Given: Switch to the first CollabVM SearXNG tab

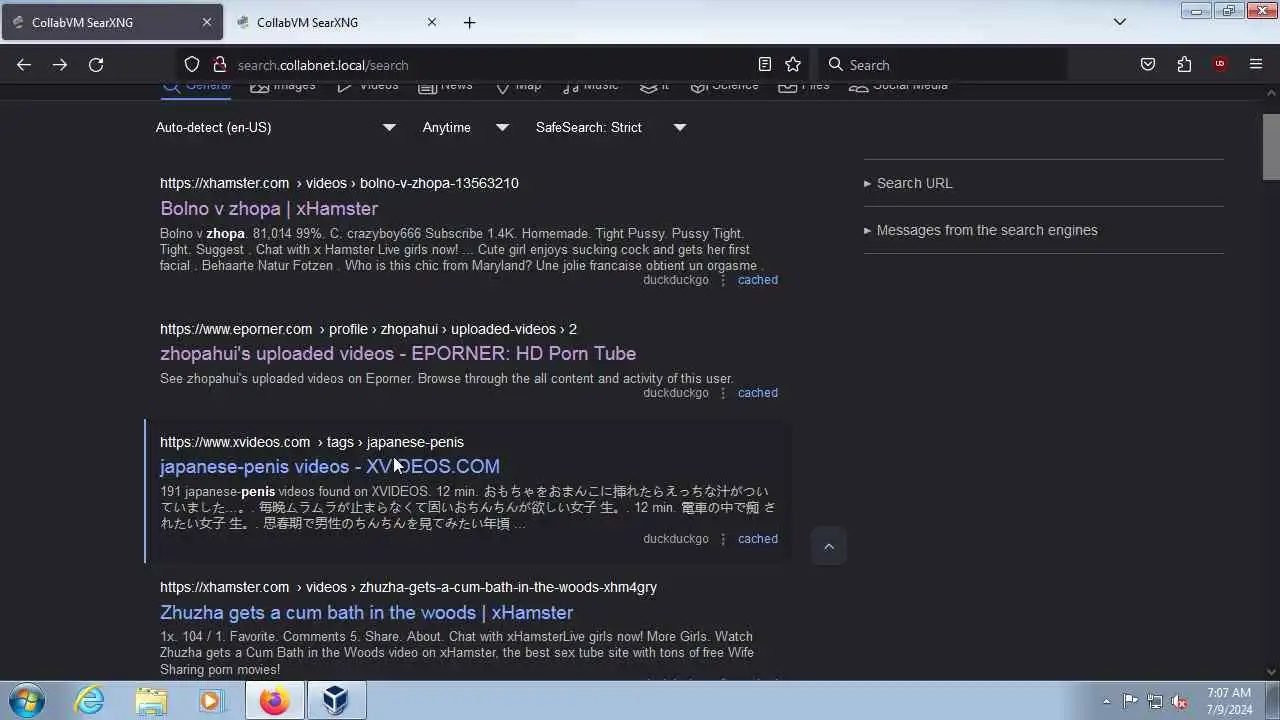Looking at the screenshot, I should tap(110, 22).
